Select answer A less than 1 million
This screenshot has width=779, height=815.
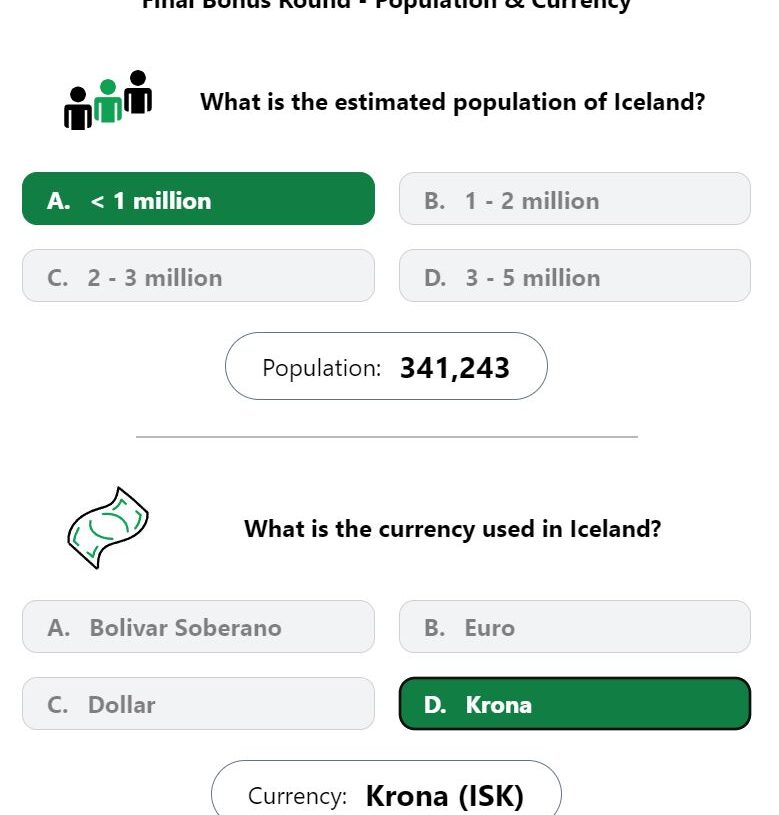pyautogui.click(x=198, y=199)
